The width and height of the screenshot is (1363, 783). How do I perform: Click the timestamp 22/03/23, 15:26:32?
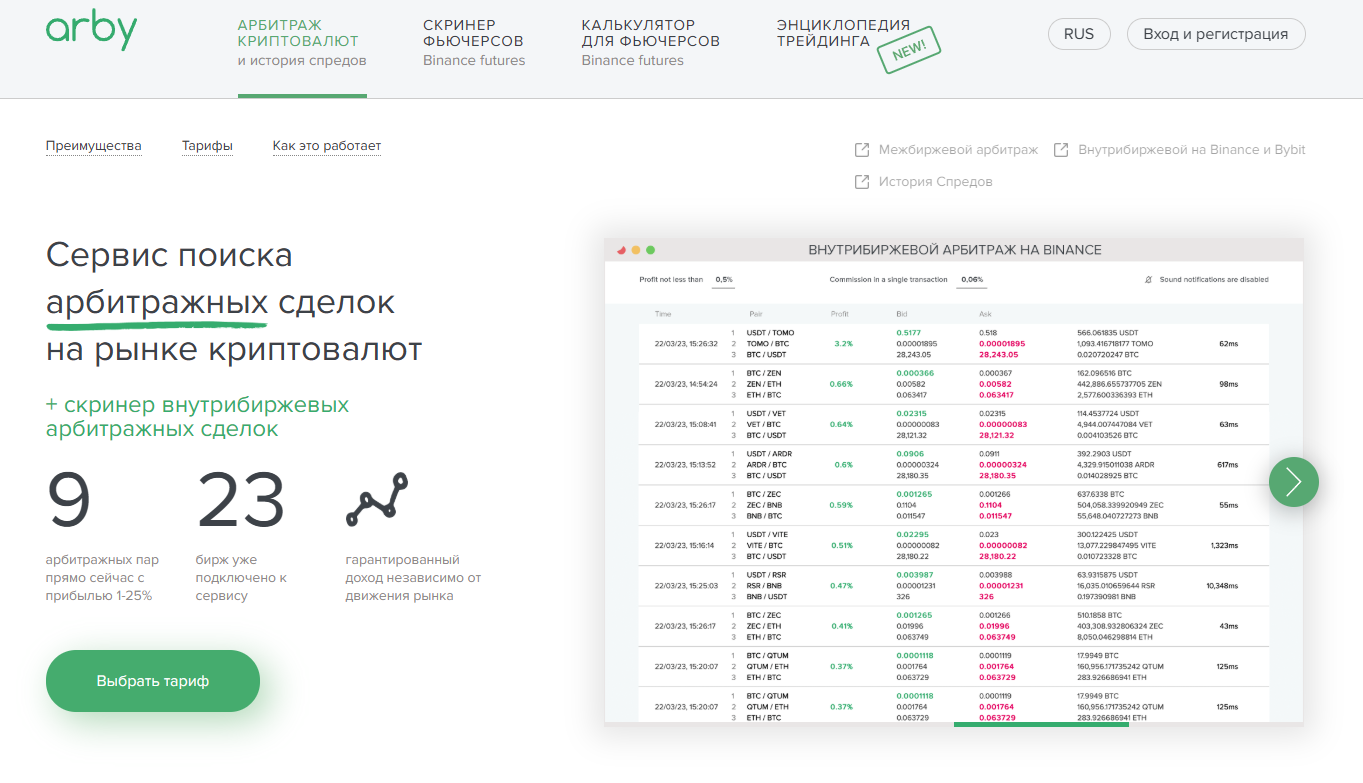pyautogui.click(x=686, y=343)
